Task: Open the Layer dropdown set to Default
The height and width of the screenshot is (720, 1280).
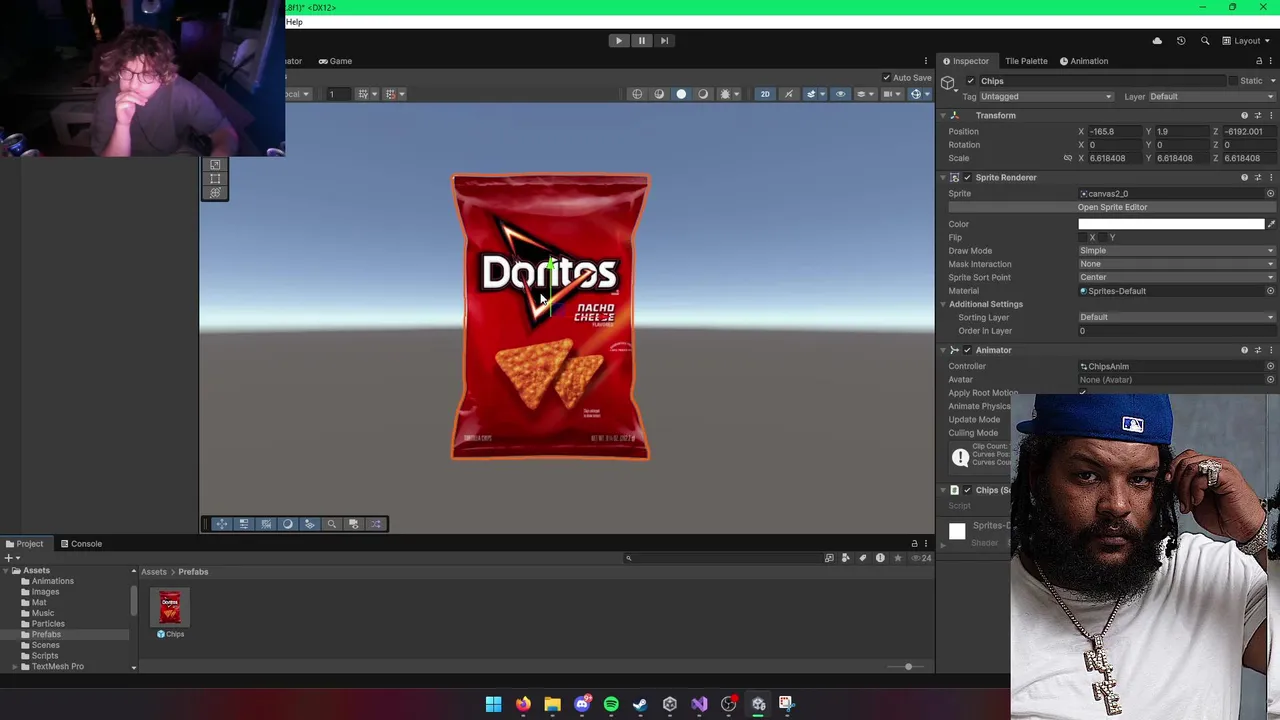Action: point(1211,97)
